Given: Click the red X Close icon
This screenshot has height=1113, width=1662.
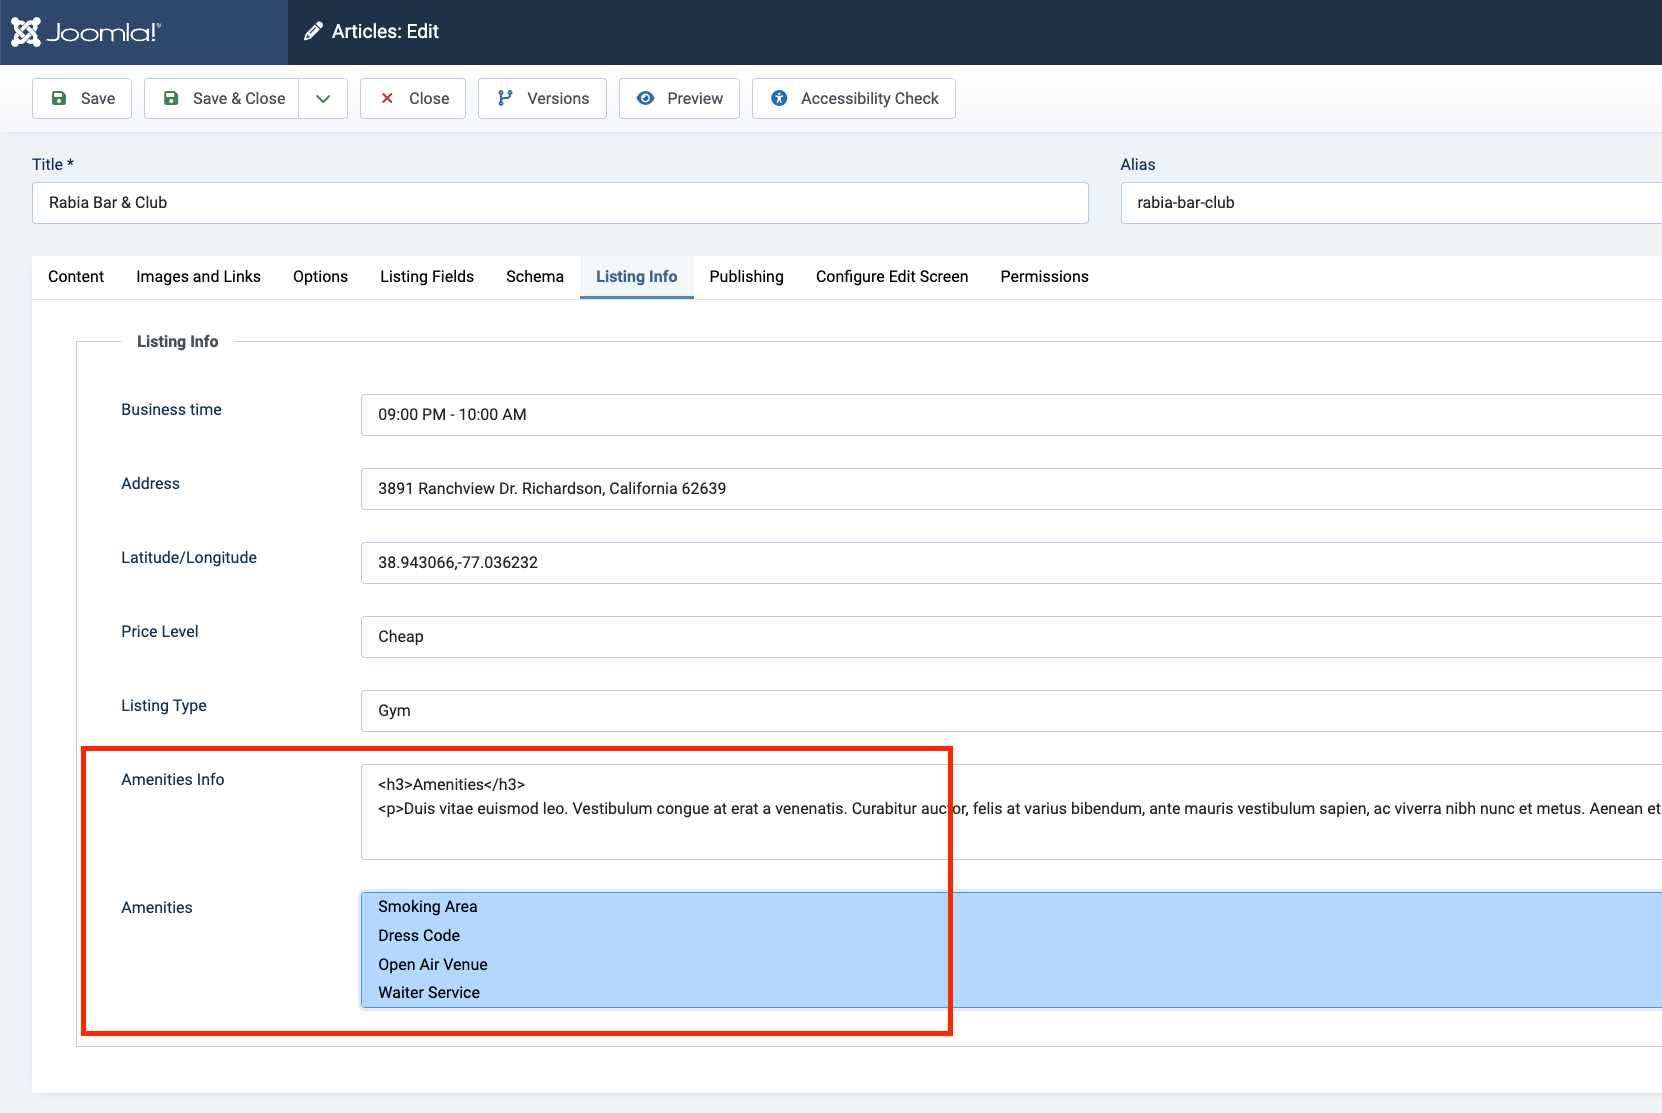Looking at the screenshot, I should 387,98.
